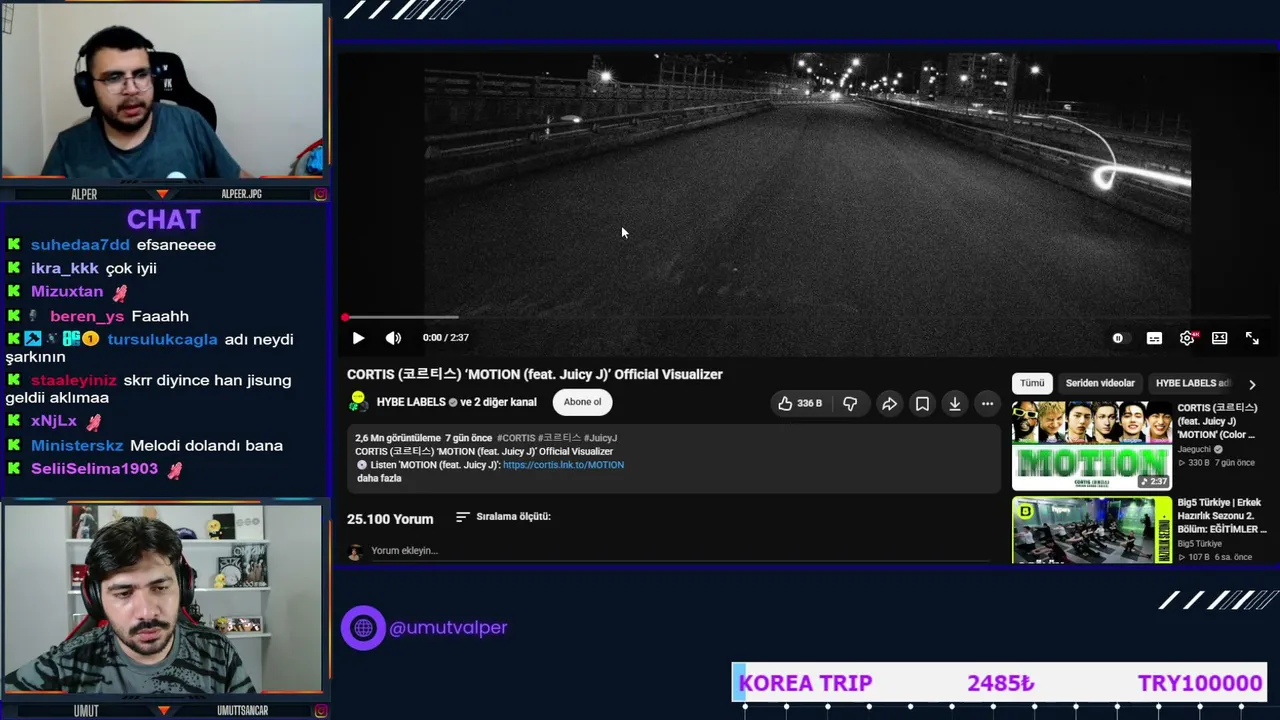Mute the video player volume
This screenshot has width=1280, height=720.
point(393,338)
